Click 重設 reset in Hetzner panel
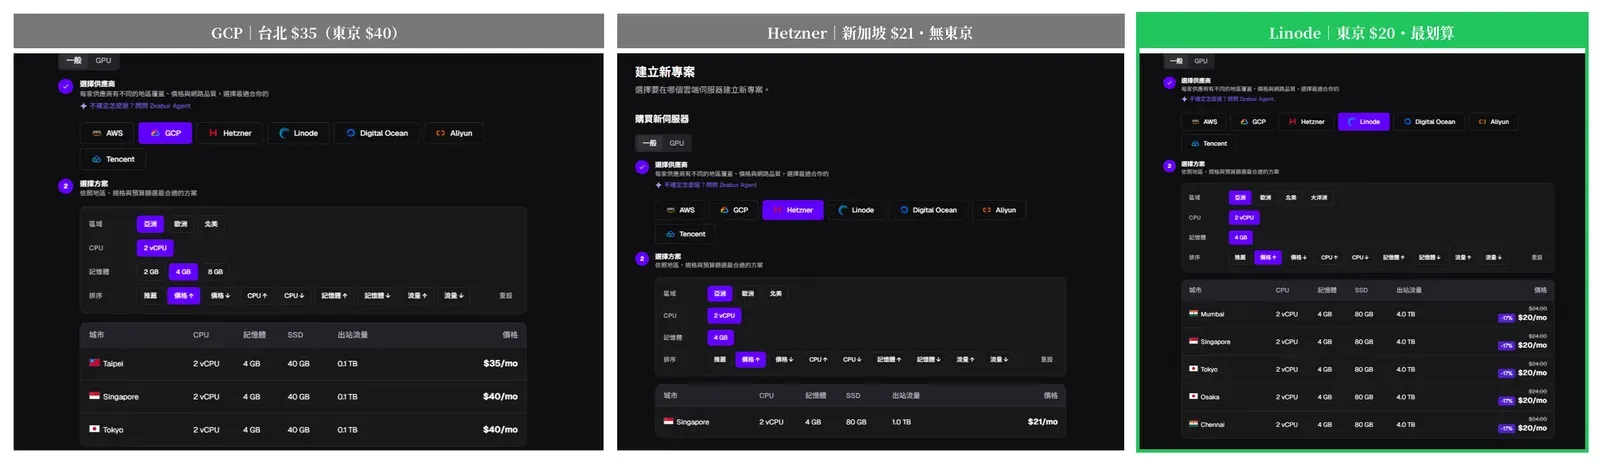 coord(1046,359)
